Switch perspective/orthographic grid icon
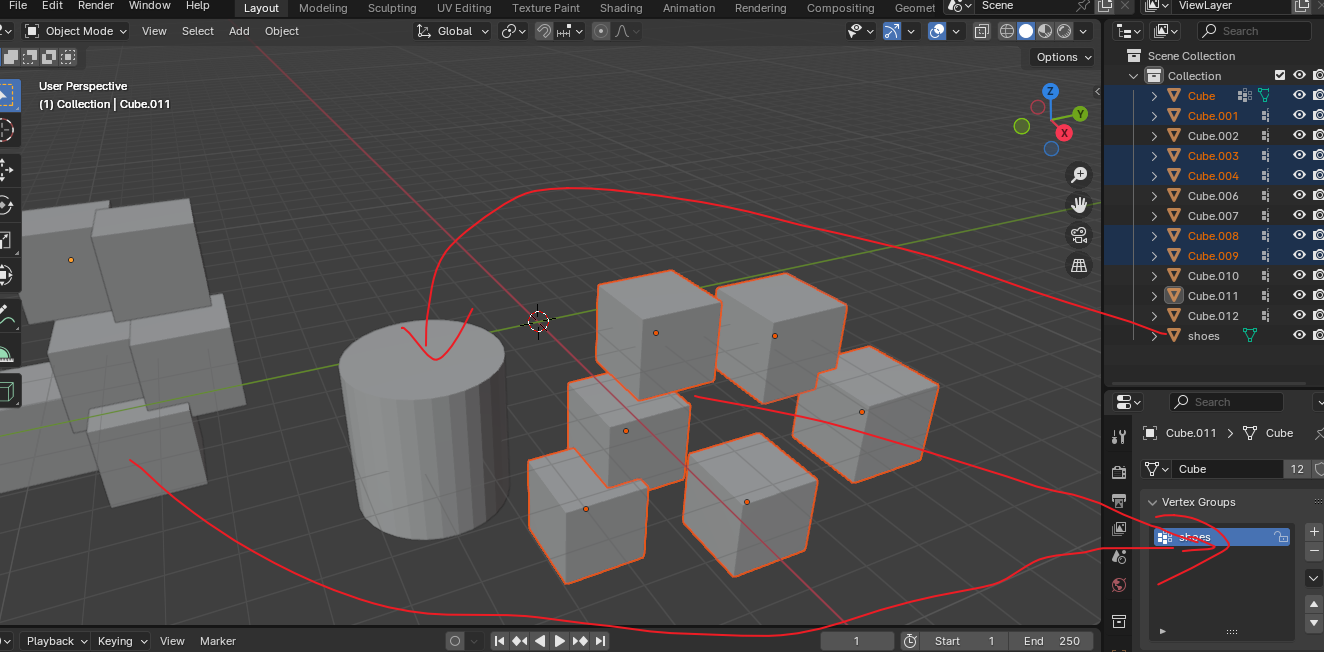The width and height of the screenshot is (1324, 652). pyautogui.click(x=1079, y=265)
